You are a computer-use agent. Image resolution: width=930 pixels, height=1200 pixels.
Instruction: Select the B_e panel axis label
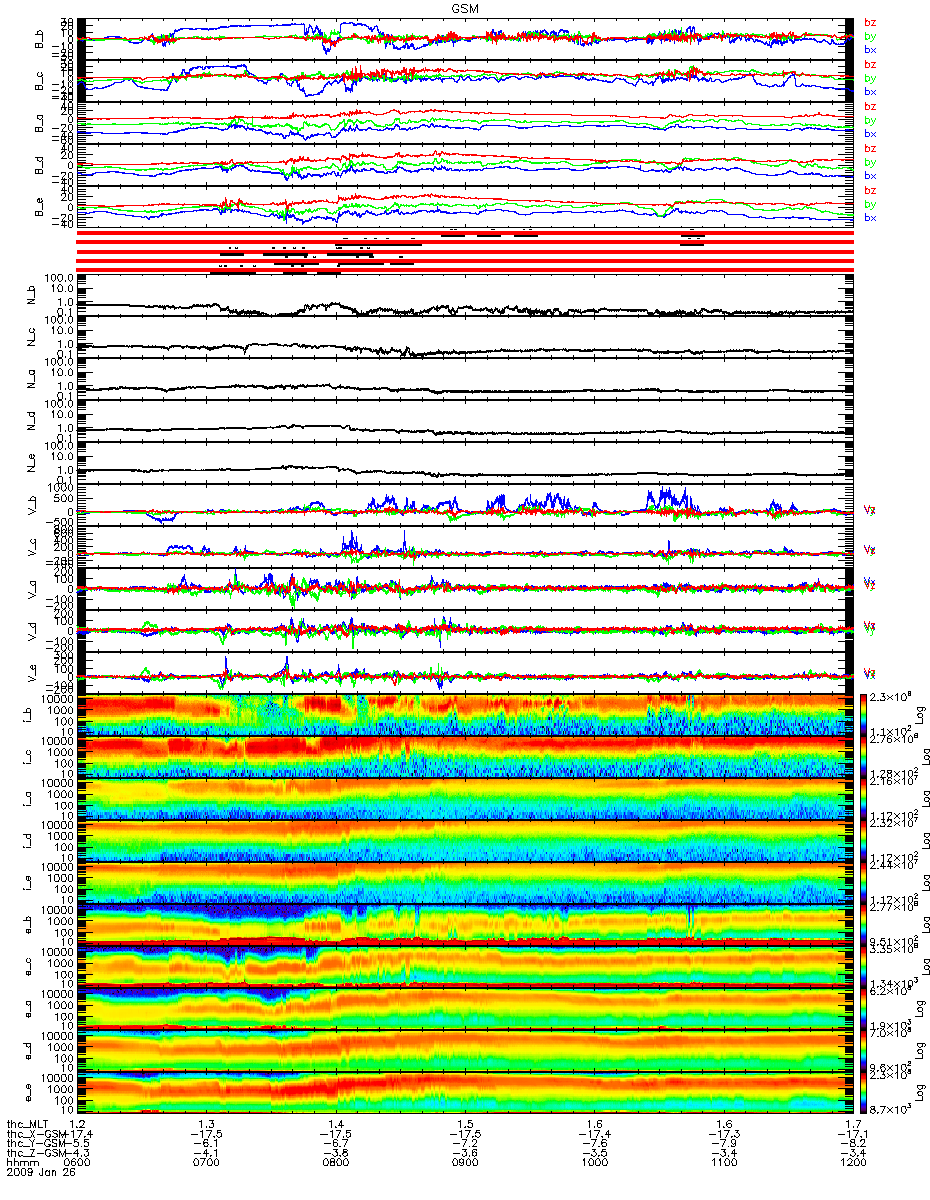[38, 207]
